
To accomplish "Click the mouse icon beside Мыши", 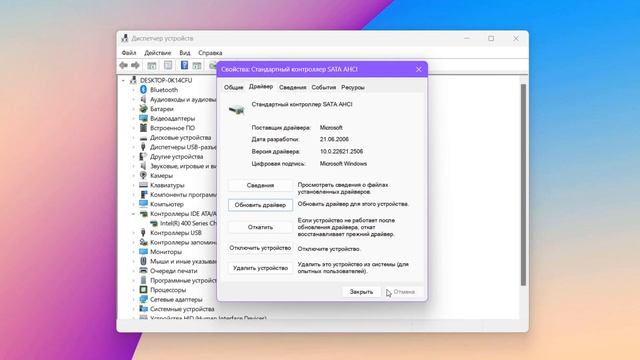I will [x=143, y=261].
